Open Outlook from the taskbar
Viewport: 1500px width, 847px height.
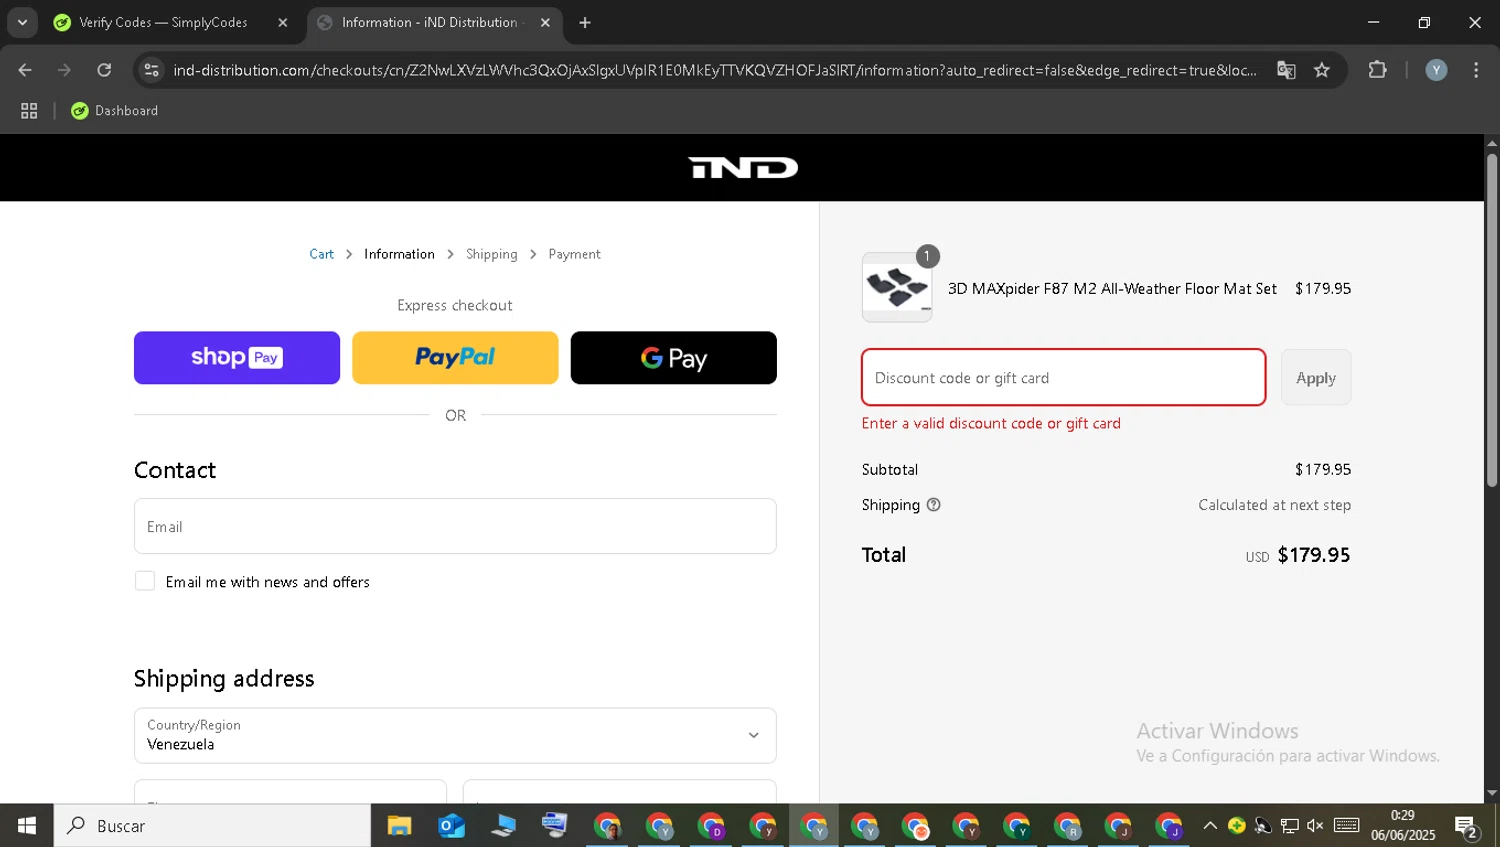click(451, 826)
